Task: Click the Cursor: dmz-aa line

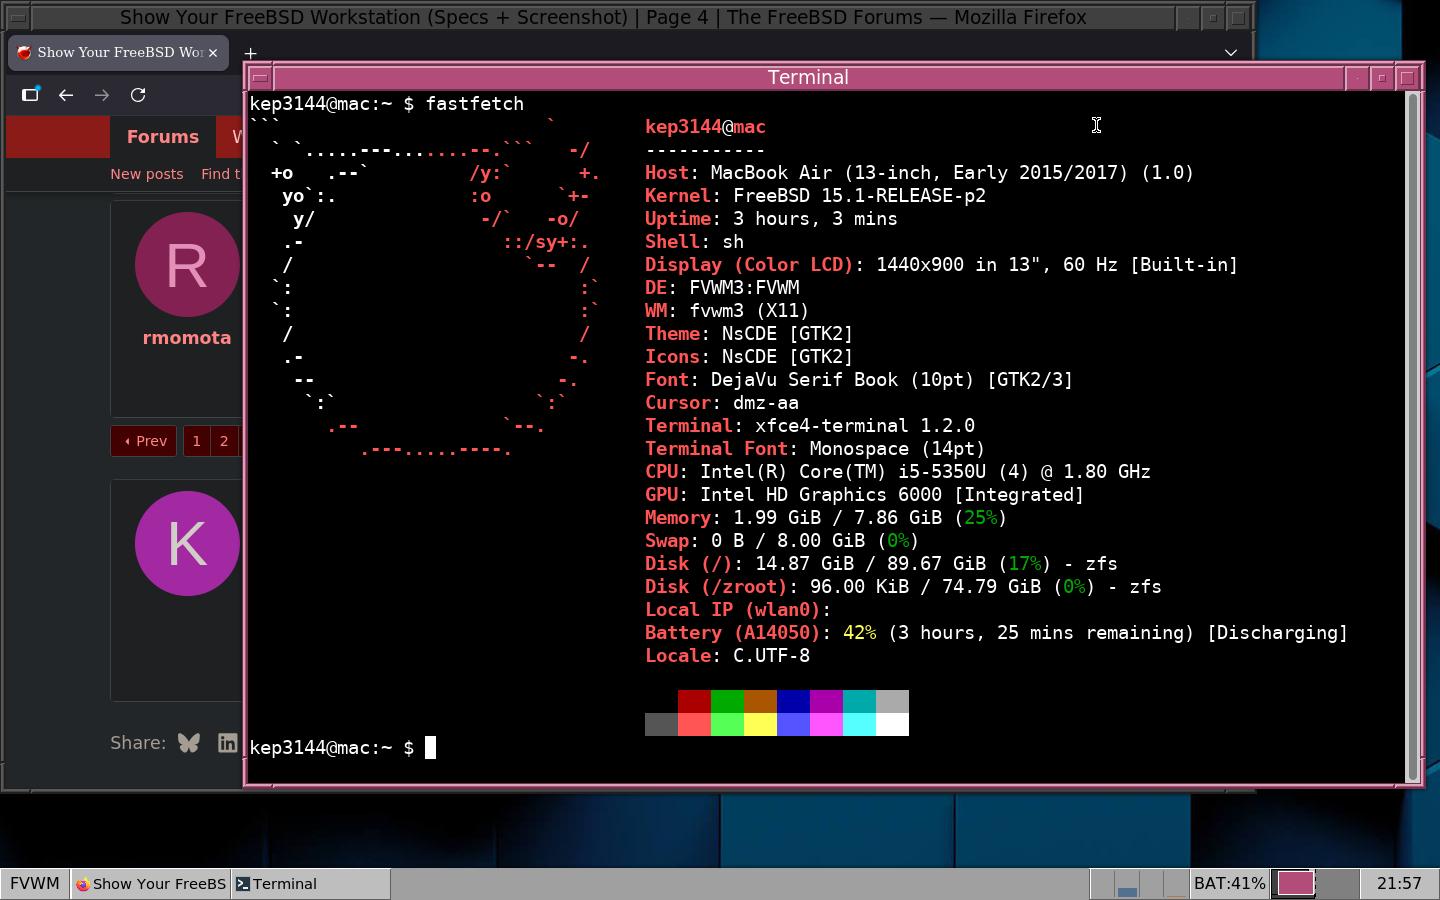Action: [x=722, y=403]
